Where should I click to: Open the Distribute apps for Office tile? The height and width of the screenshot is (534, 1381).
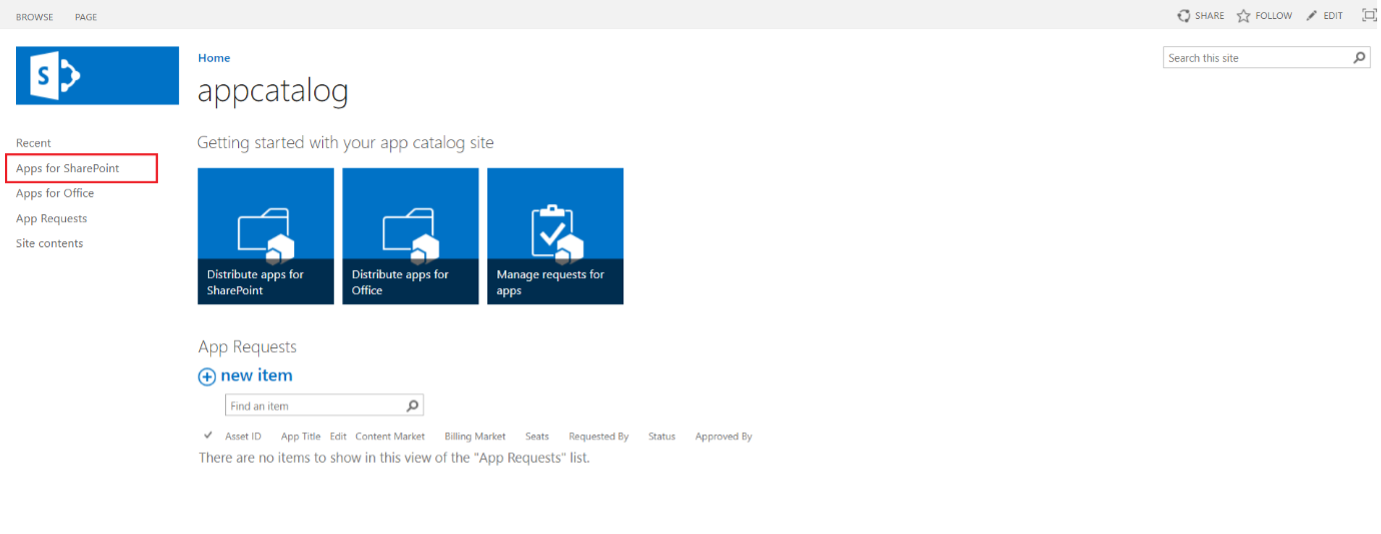410,236
